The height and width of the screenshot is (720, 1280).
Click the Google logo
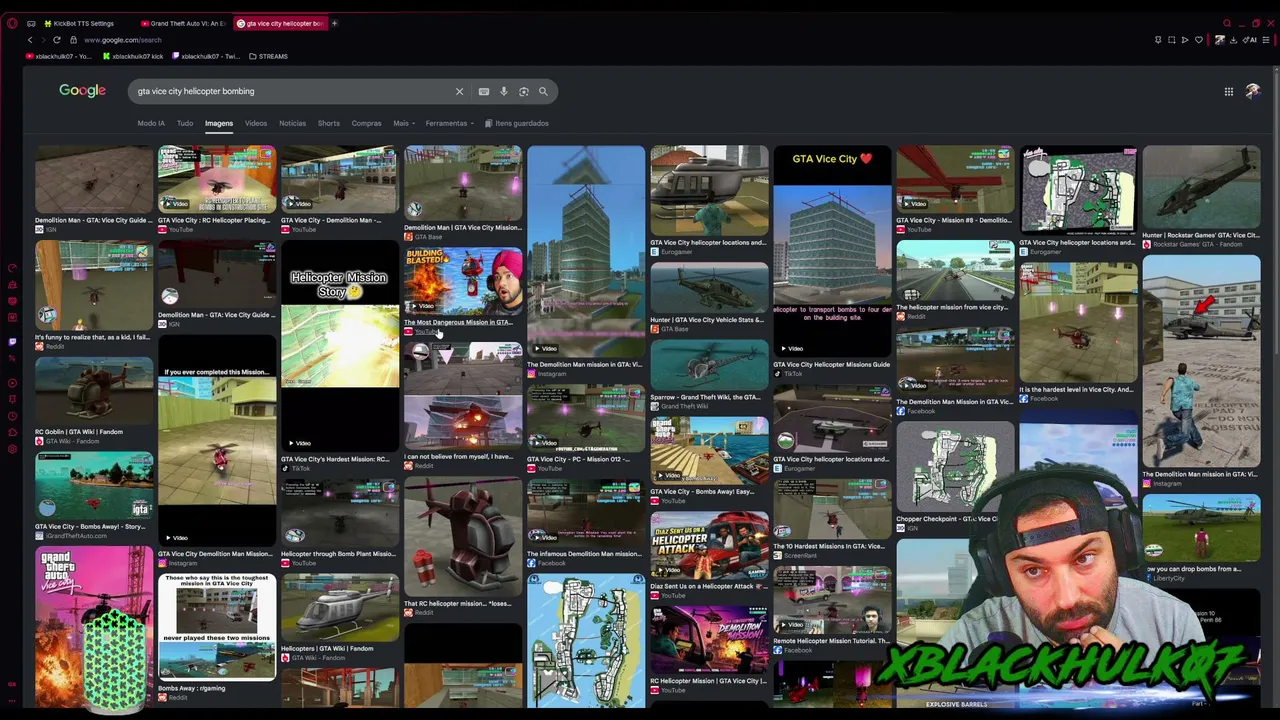82,91
